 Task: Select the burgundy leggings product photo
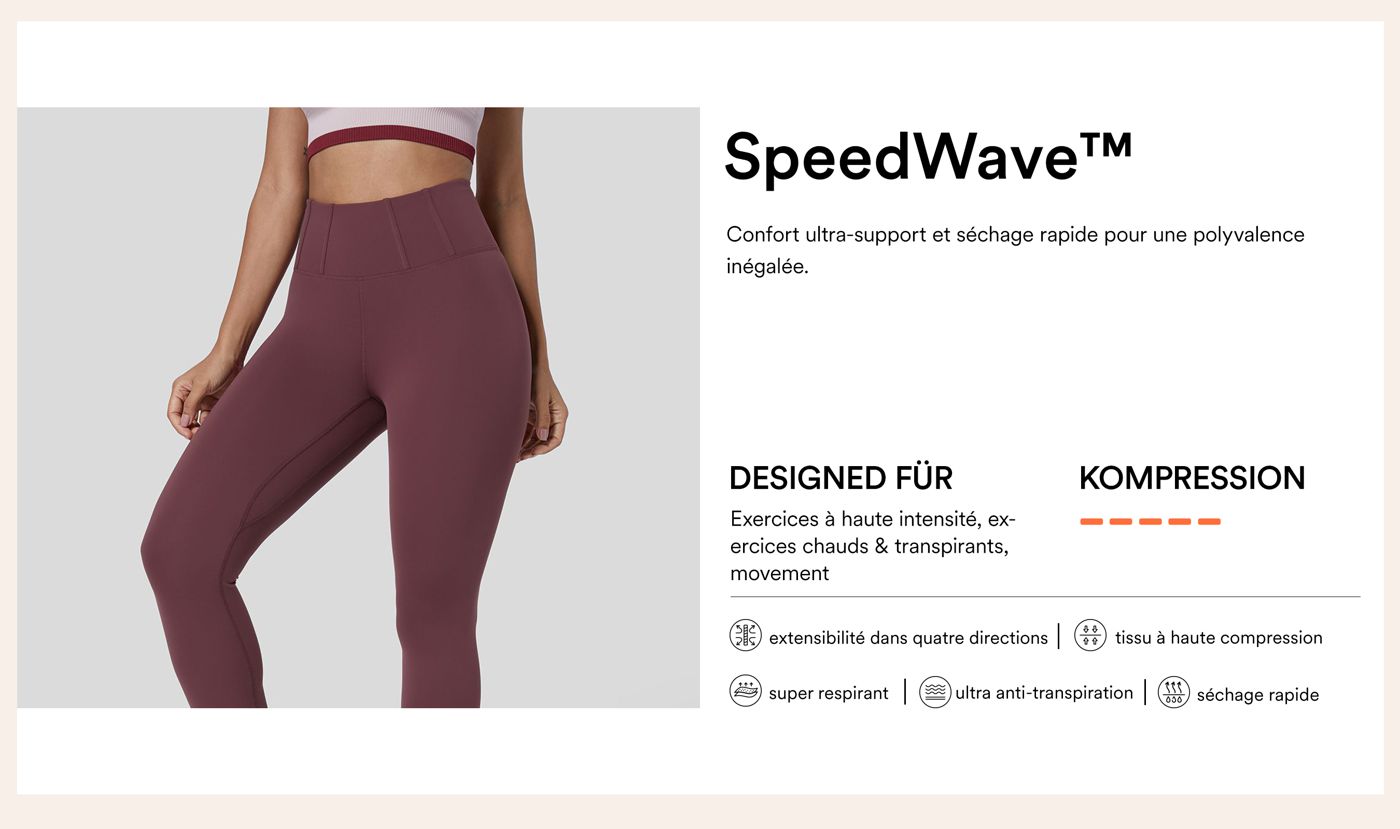tap(358, 407)
